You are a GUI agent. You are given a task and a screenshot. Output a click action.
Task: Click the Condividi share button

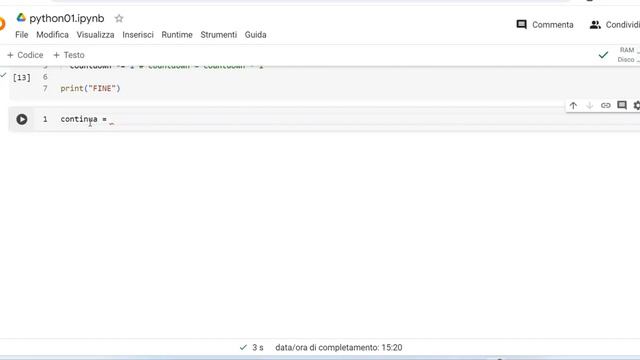615,24
